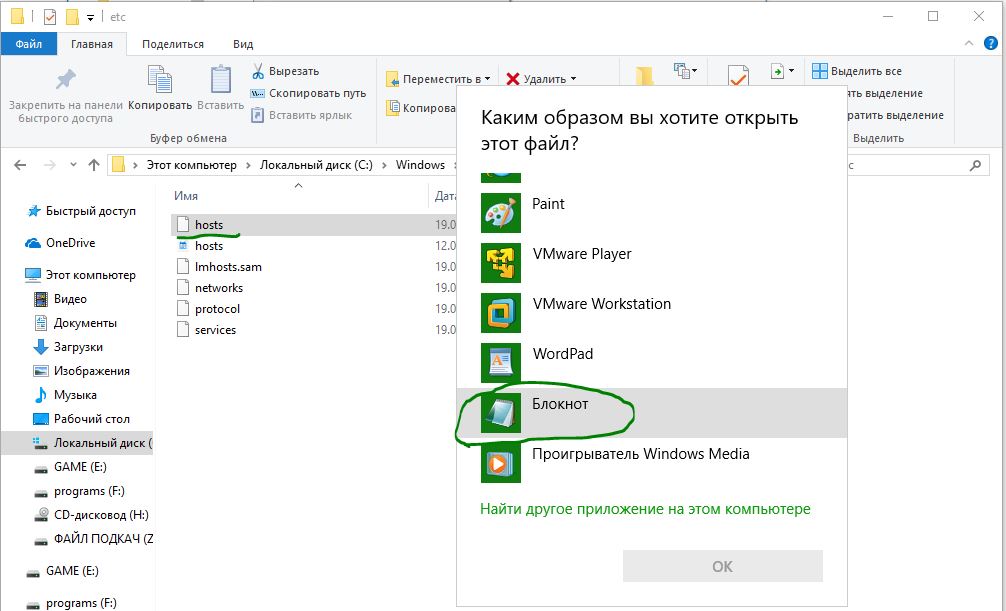
Task: Click the search magnifier icon
Action: [x=975, y=165]
